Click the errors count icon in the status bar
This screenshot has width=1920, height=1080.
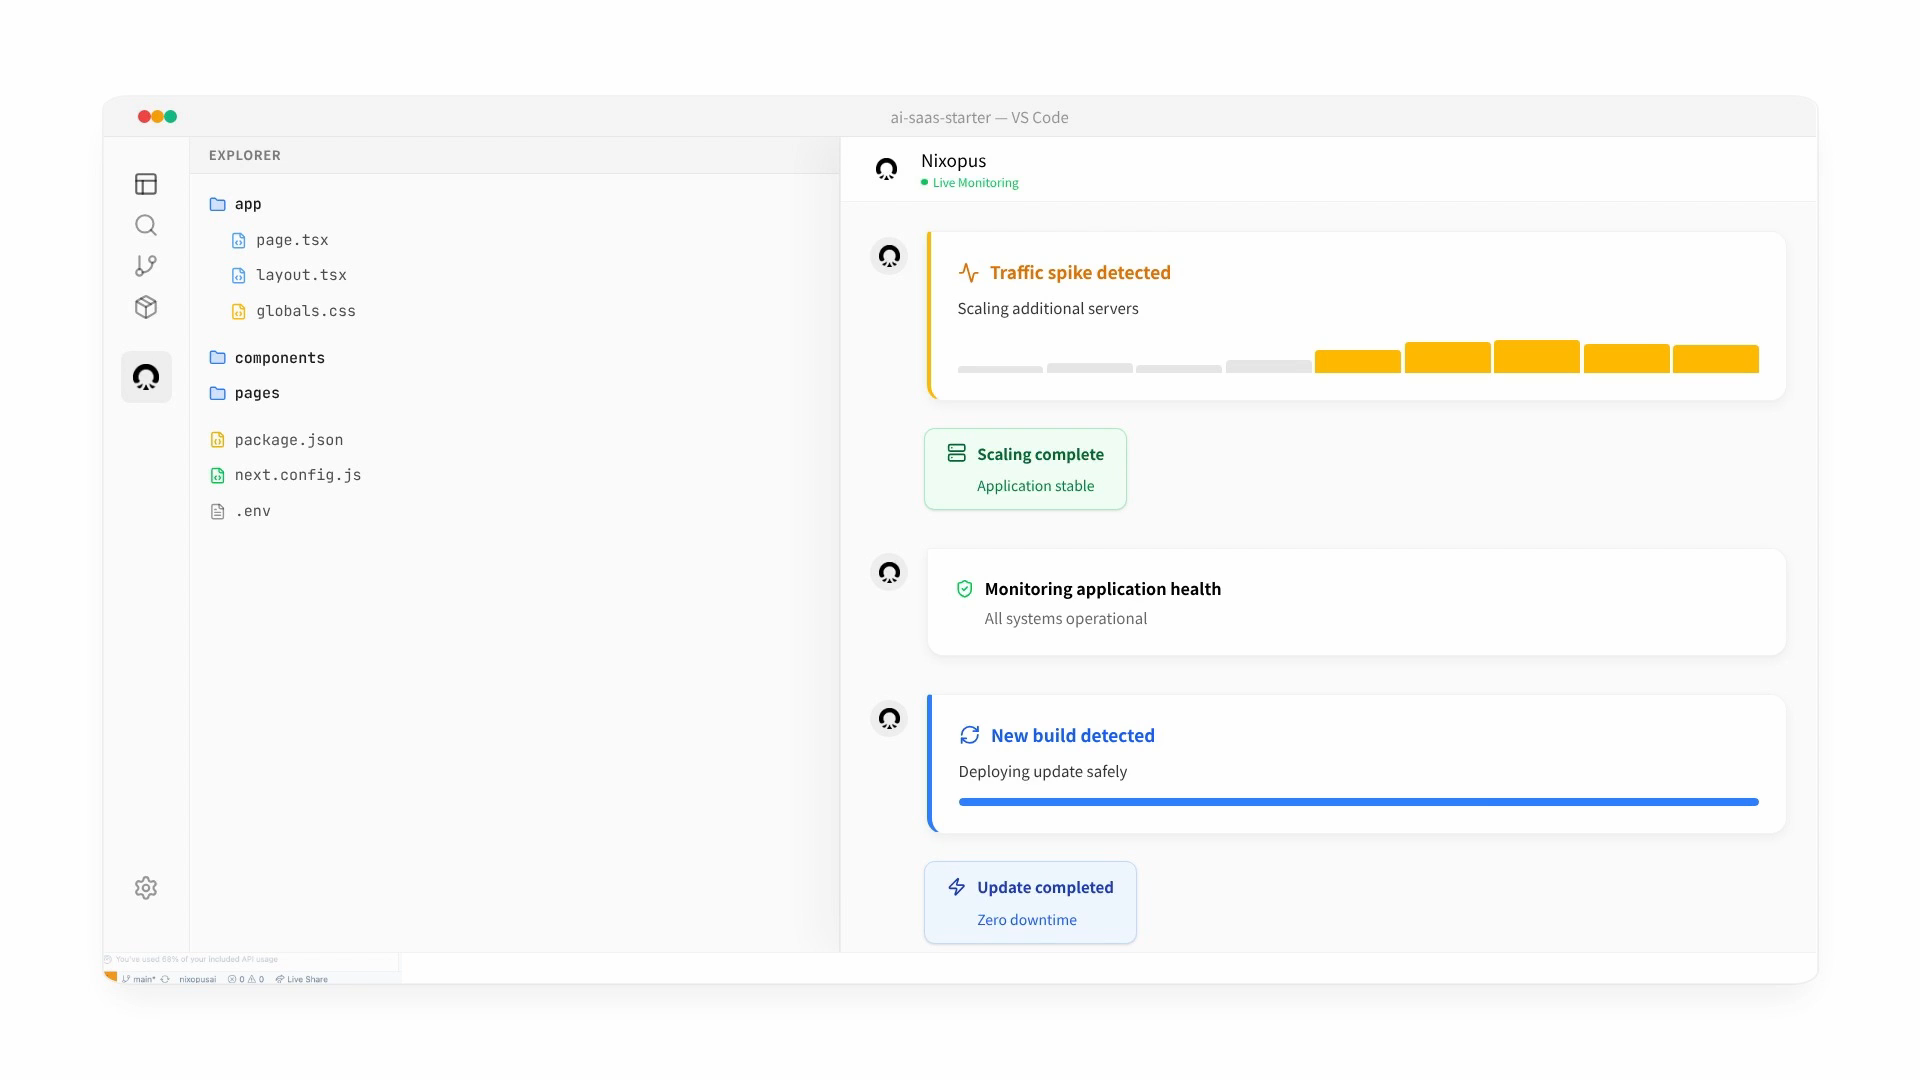click(x=232, y=979)
